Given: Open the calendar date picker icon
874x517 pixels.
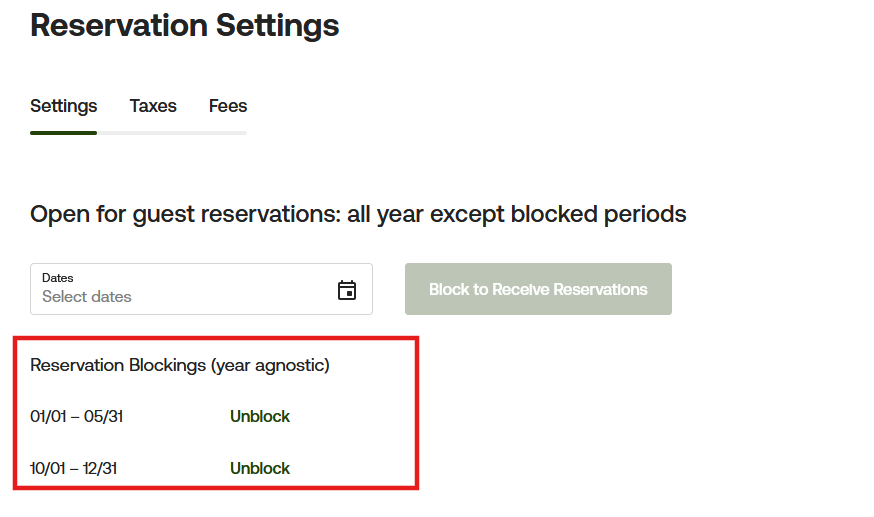Looking at the screenshot, I should pyautogui.click(x=347, y=290).
